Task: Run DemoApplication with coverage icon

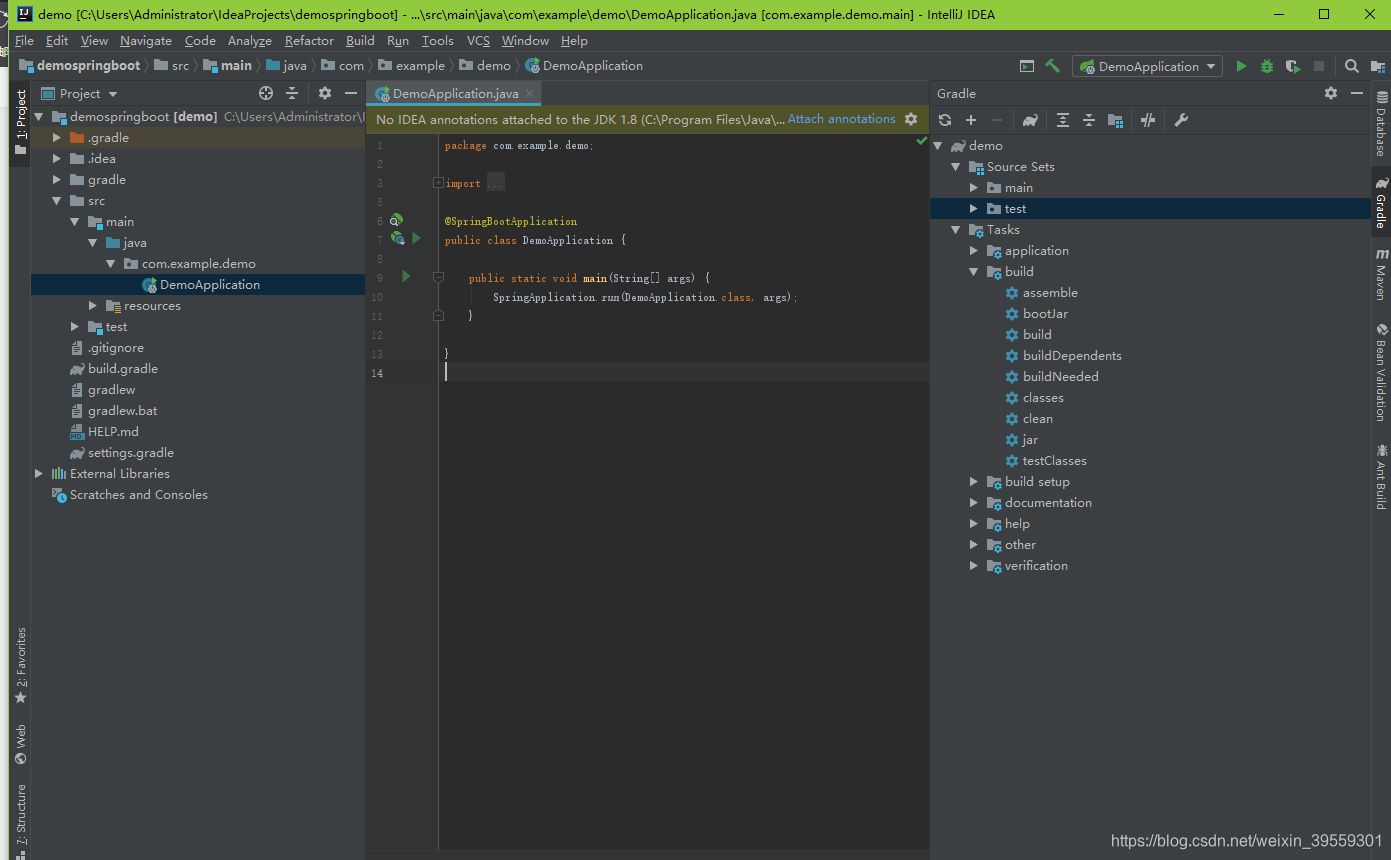Action: [x=1293, y=66]
